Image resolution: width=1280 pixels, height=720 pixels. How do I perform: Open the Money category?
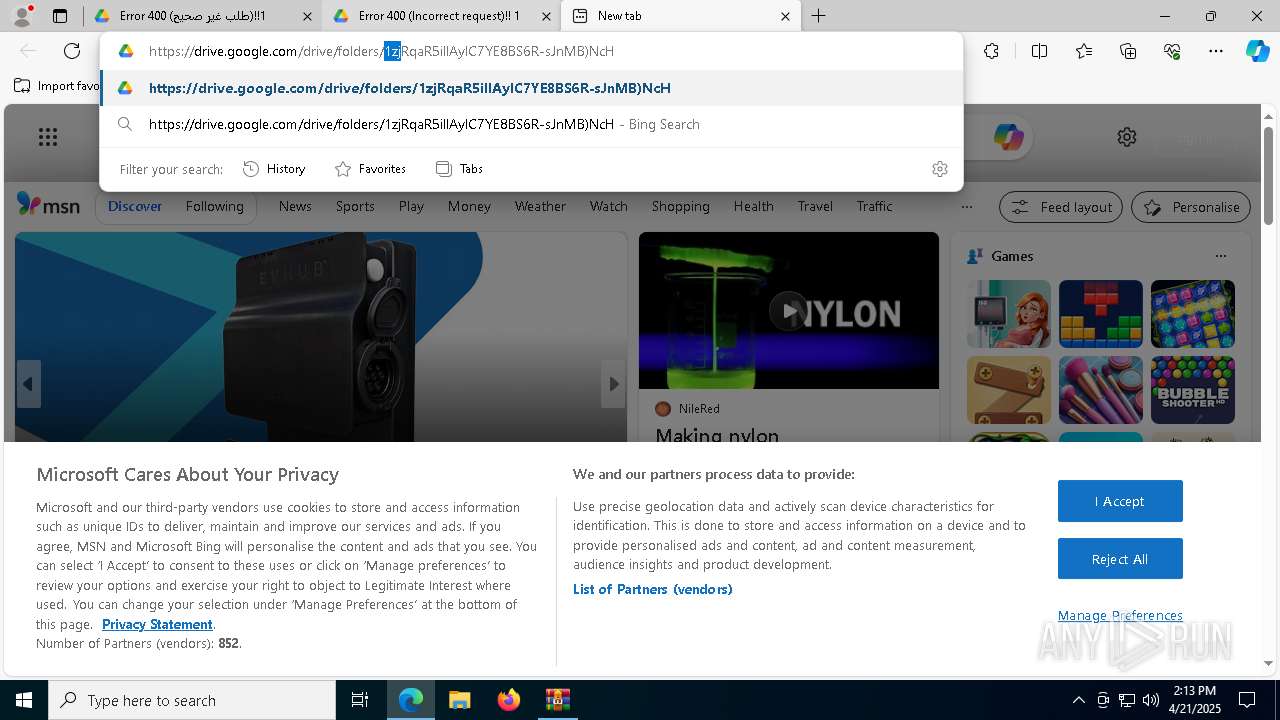coord(469,206)
